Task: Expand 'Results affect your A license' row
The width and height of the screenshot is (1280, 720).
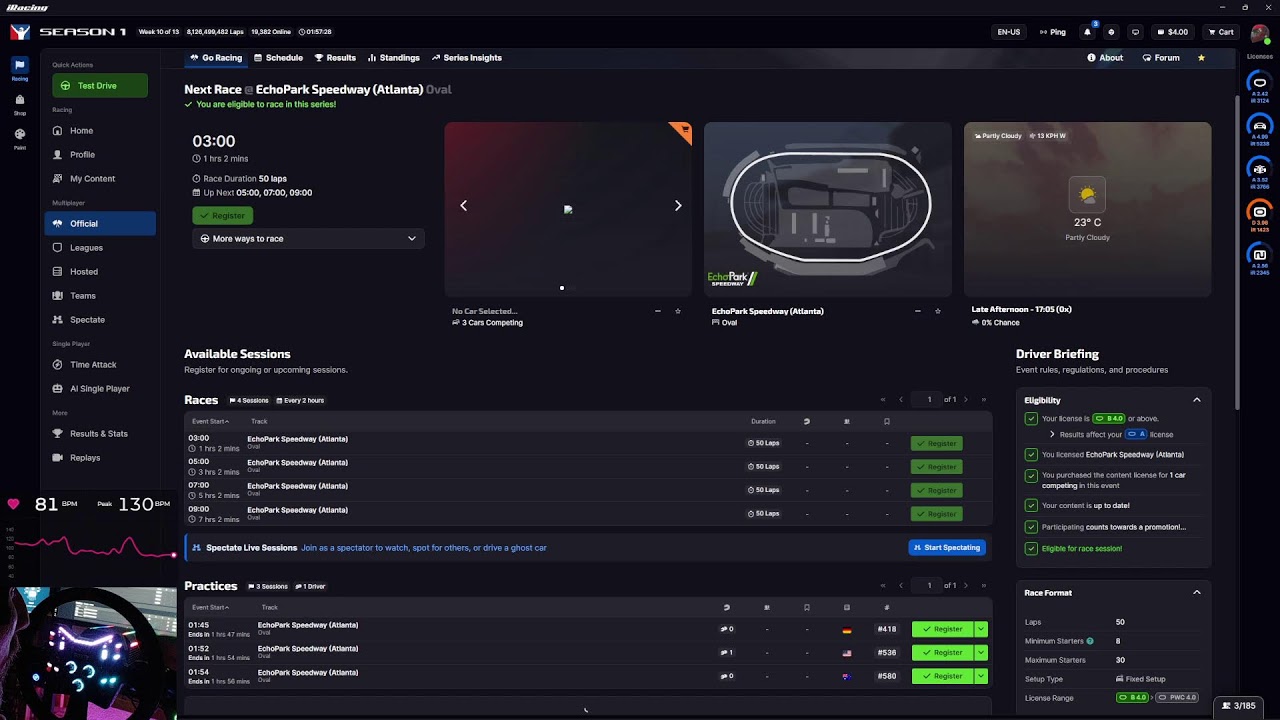Action: point(1052,435)
